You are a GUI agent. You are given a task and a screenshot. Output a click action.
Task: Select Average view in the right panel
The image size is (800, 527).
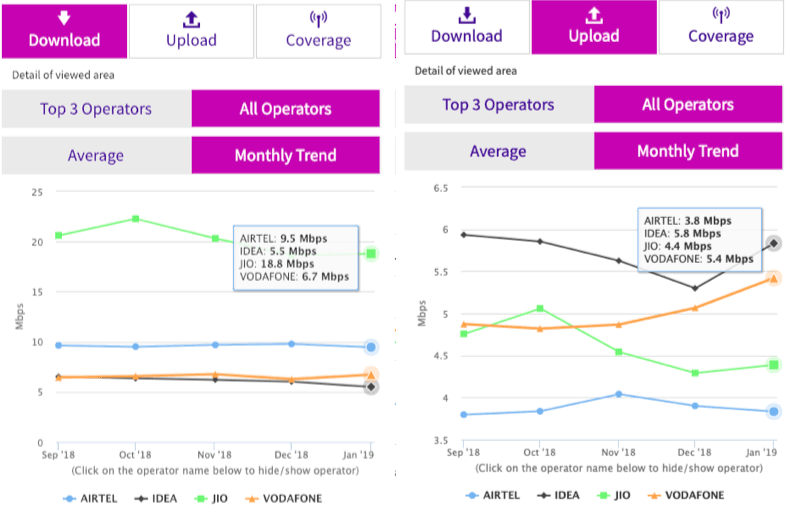coord(499,151)
